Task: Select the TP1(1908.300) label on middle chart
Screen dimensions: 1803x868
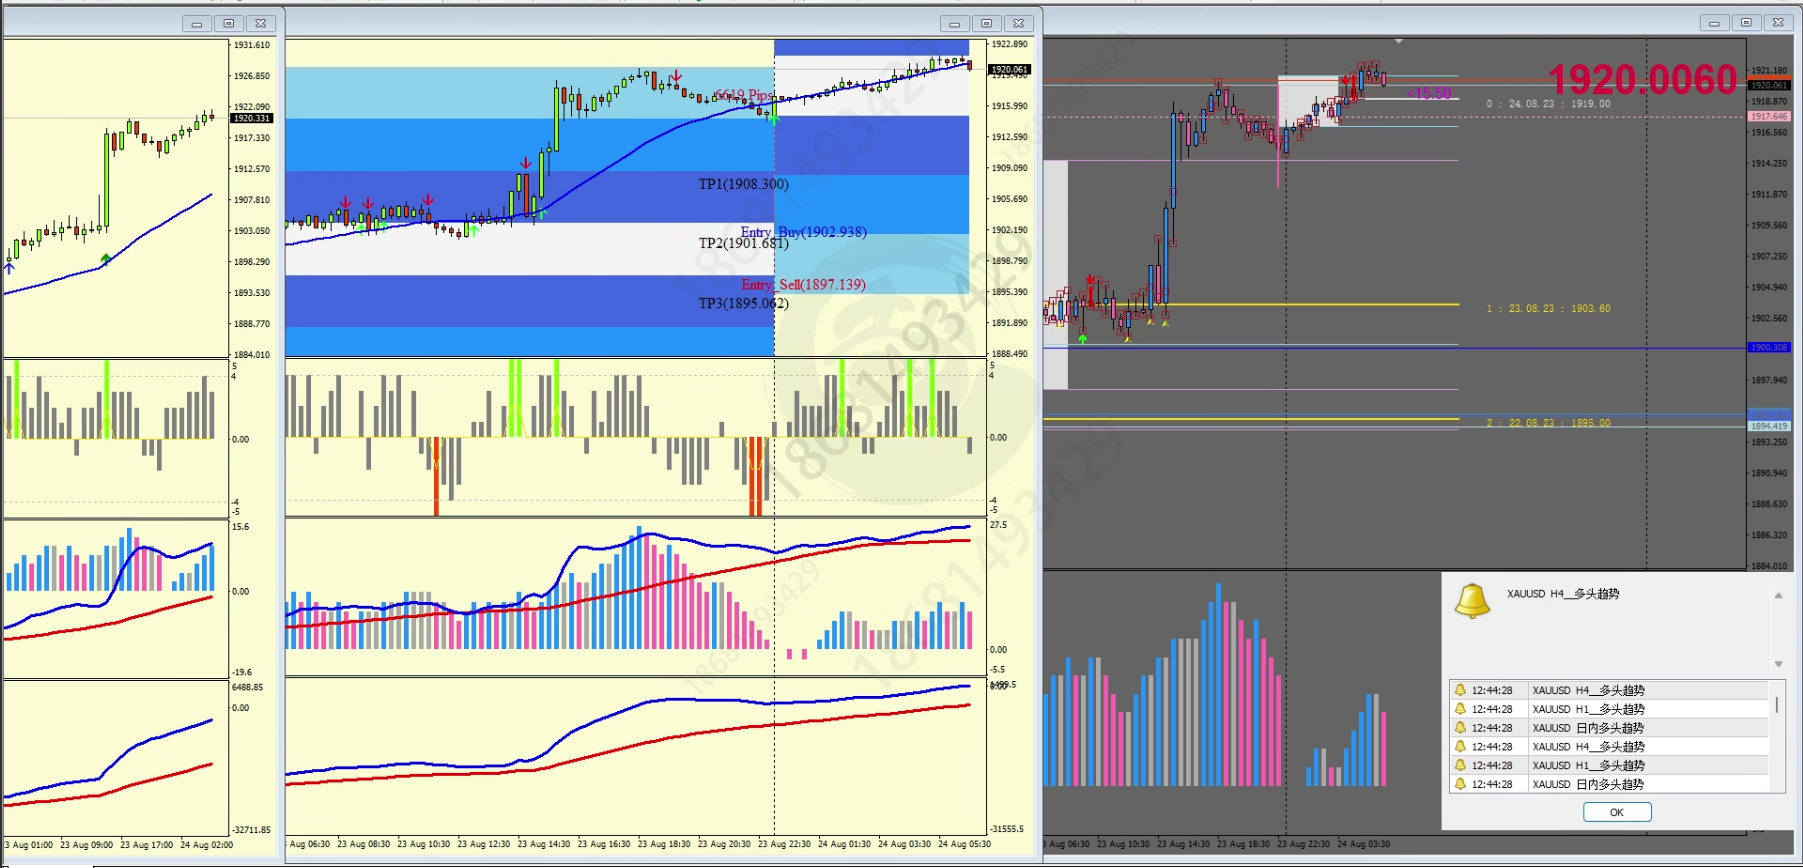Action: click(743, 184)
